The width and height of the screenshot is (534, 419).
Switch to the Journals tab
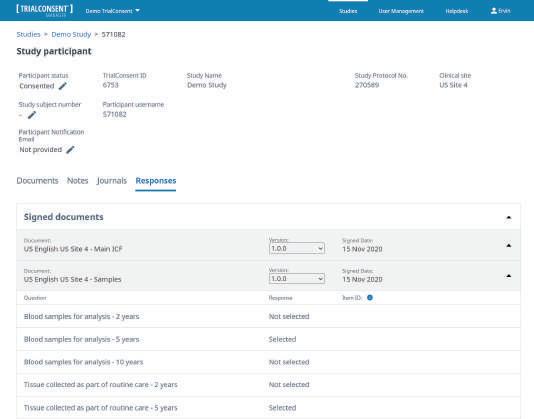click(x=112, y=181)
